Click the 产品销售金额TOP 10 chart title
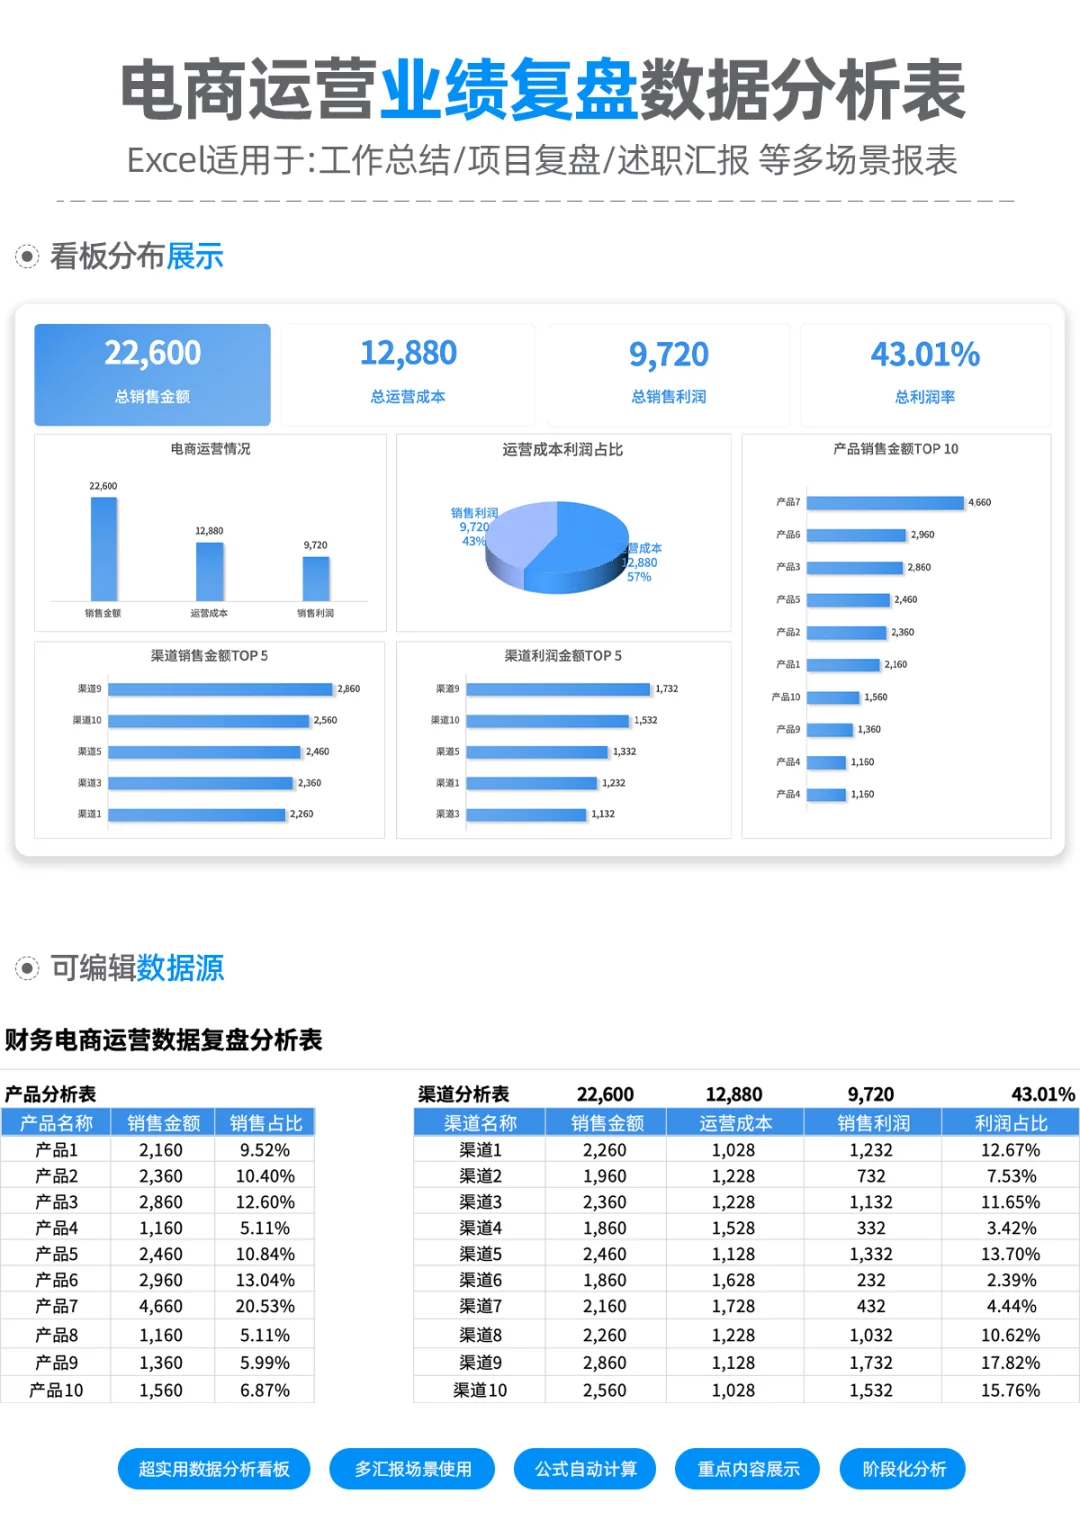 pos(896,449)
